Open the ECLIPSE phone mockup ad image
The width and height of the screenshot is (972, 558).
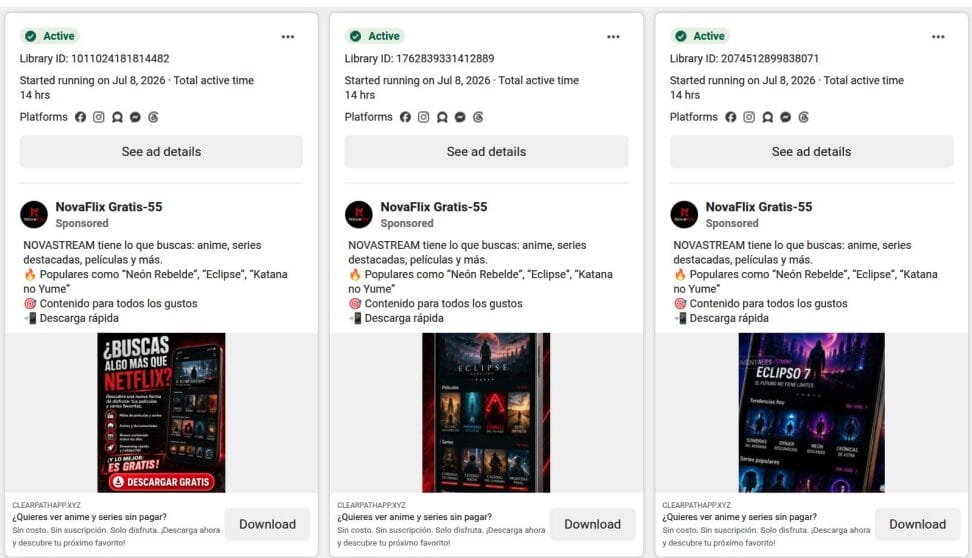coord(487,412)
